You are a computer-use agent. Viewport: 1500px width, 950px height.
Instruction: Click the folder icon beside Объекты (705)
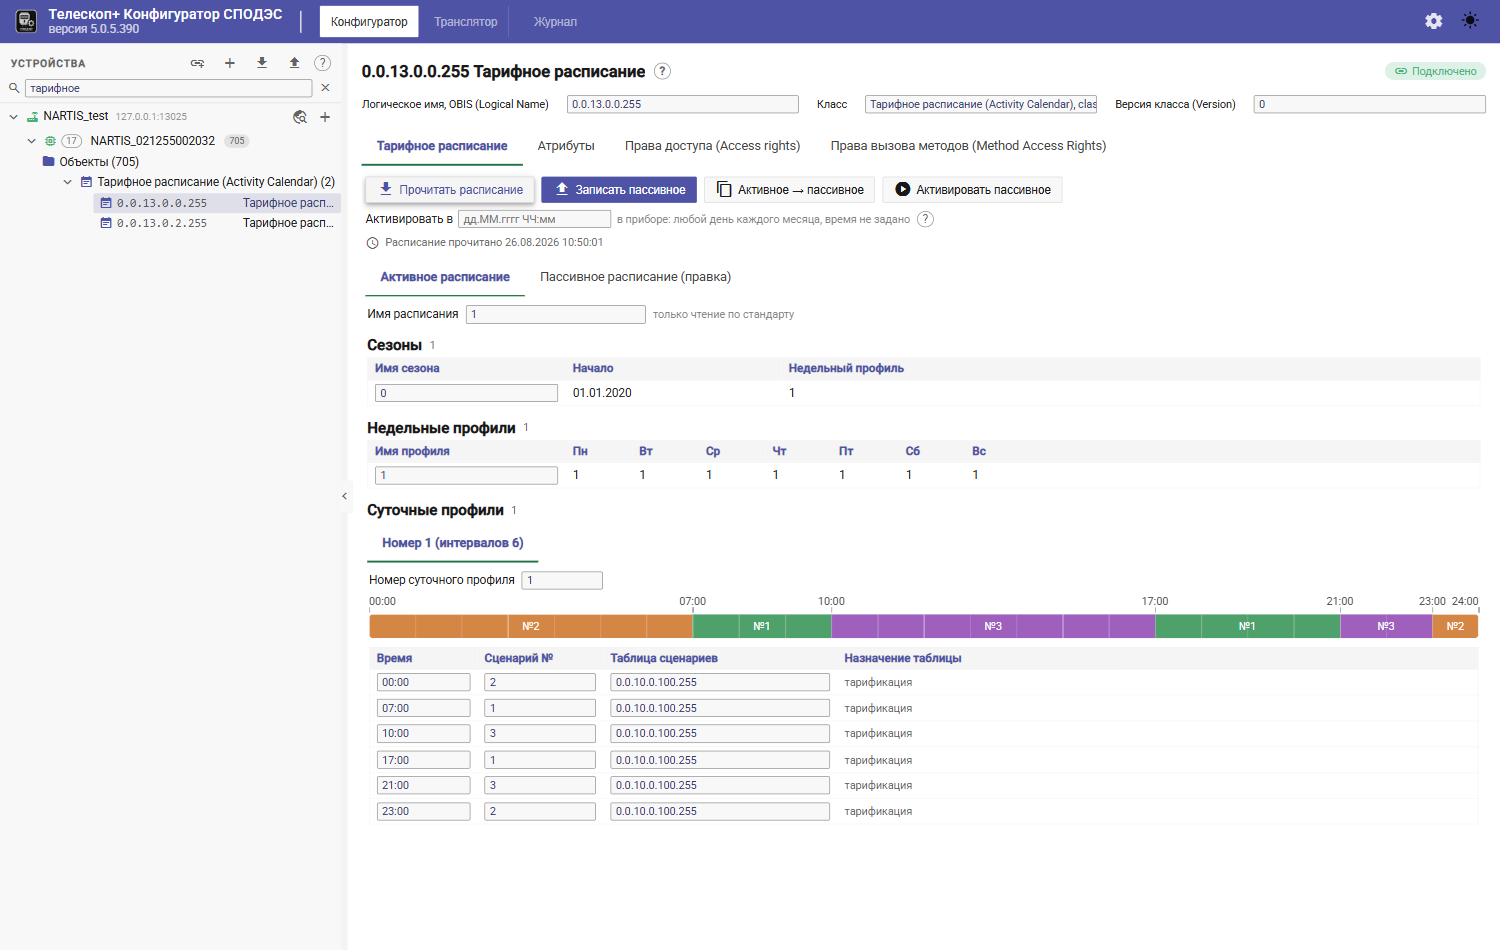click(x=48, y=161)
